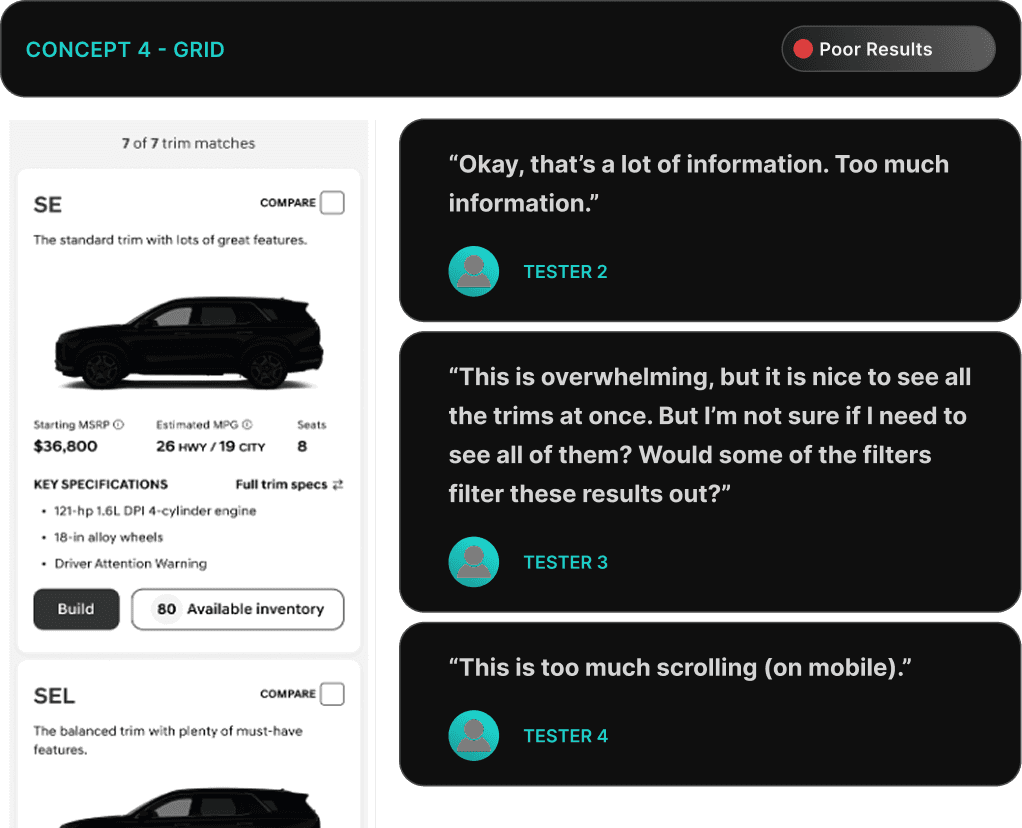
Task: Click the Tester 2 avatar icon
Action: coord(474,271)
